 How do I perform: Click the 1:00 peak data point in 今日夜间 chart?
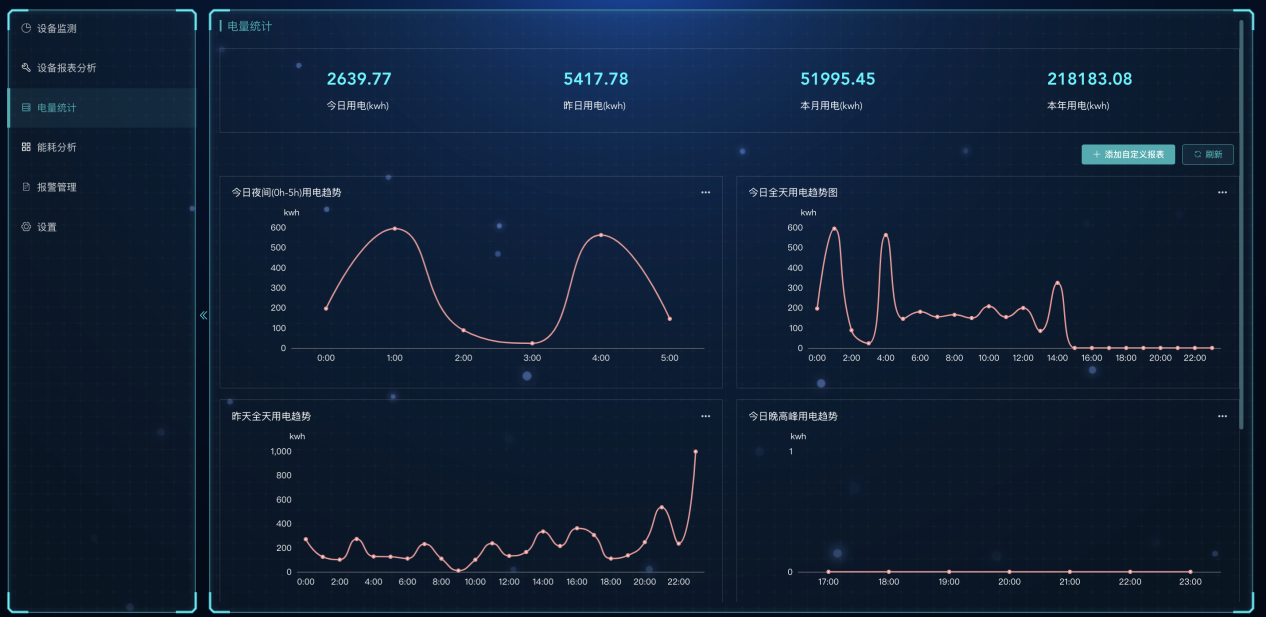point(395,228)
